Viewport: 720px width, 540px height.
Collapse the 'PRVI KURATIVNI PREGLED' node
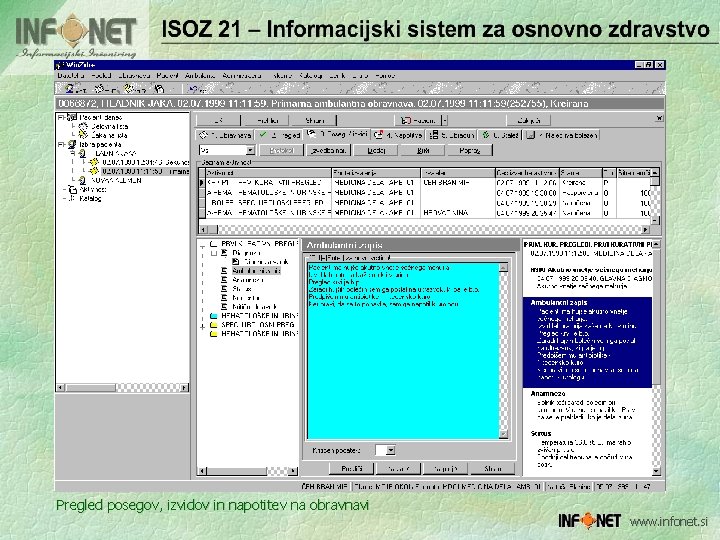202,246
